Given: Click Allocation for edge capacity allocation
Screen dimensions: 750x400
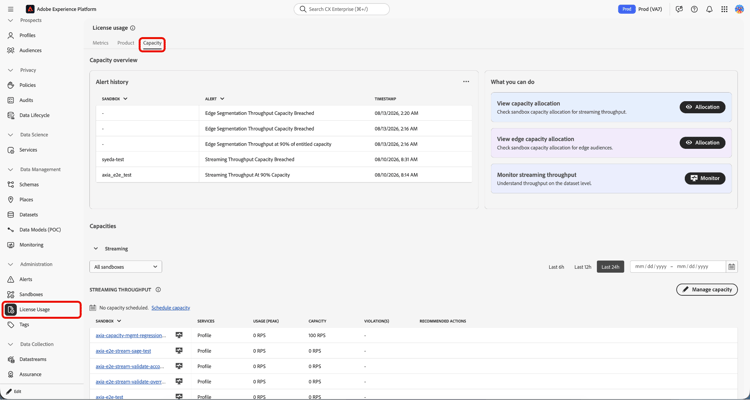Looking at the screenshot, I should (702, 143).
